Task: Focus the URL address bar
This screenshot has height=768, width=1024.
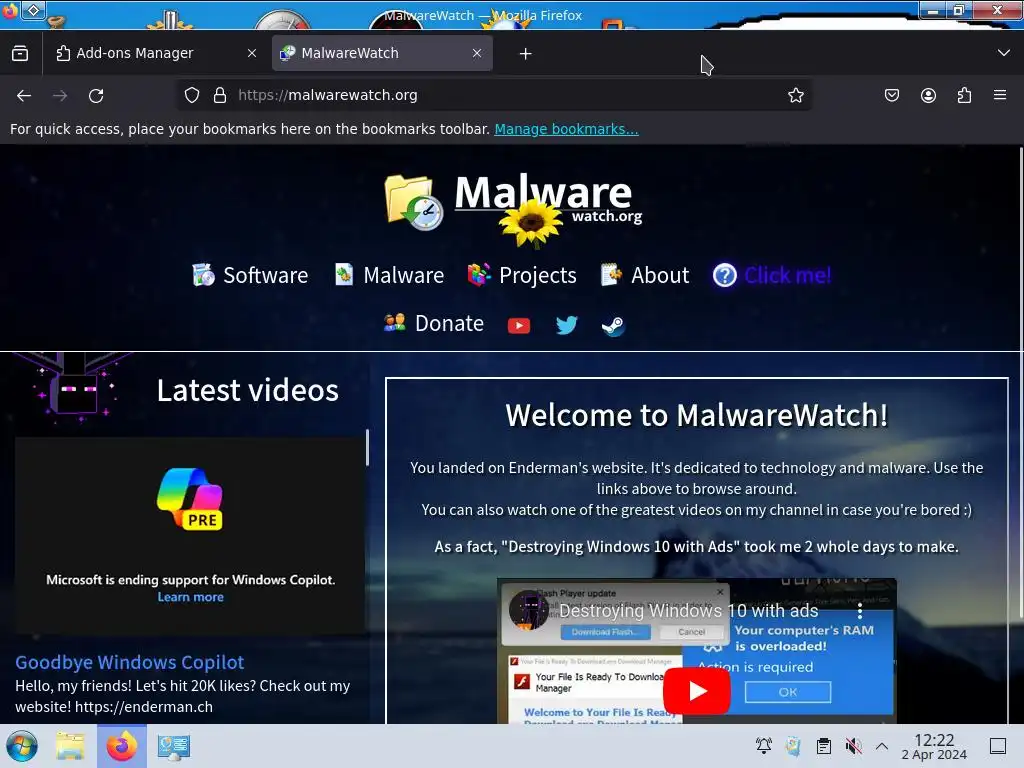Action: pyautogui.click(x=496, y=95)
